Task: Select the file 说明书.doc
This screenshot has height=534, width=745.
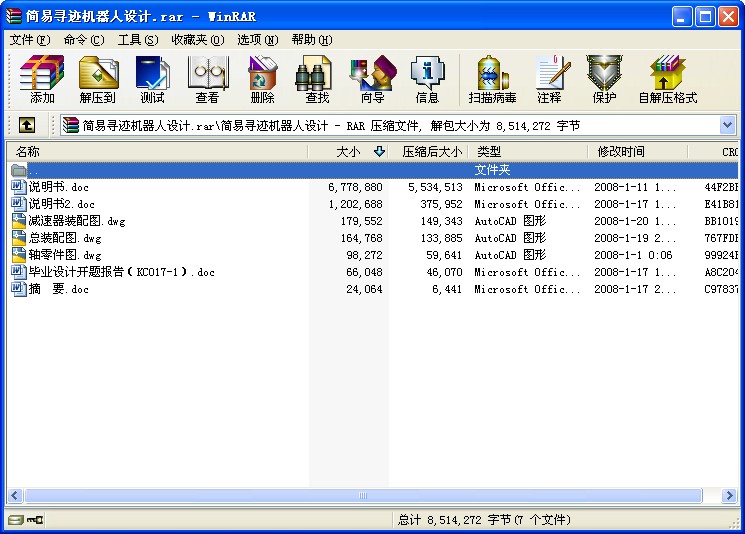Action: (59, 187)
